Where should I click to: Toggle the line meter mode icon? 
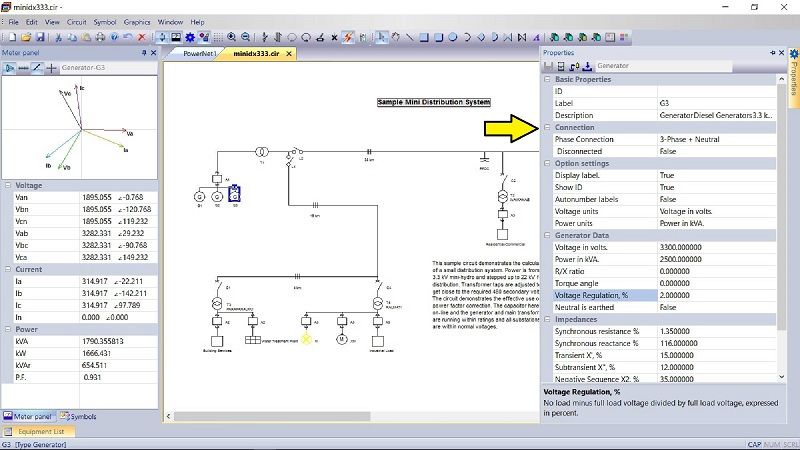tap(23, 67)
